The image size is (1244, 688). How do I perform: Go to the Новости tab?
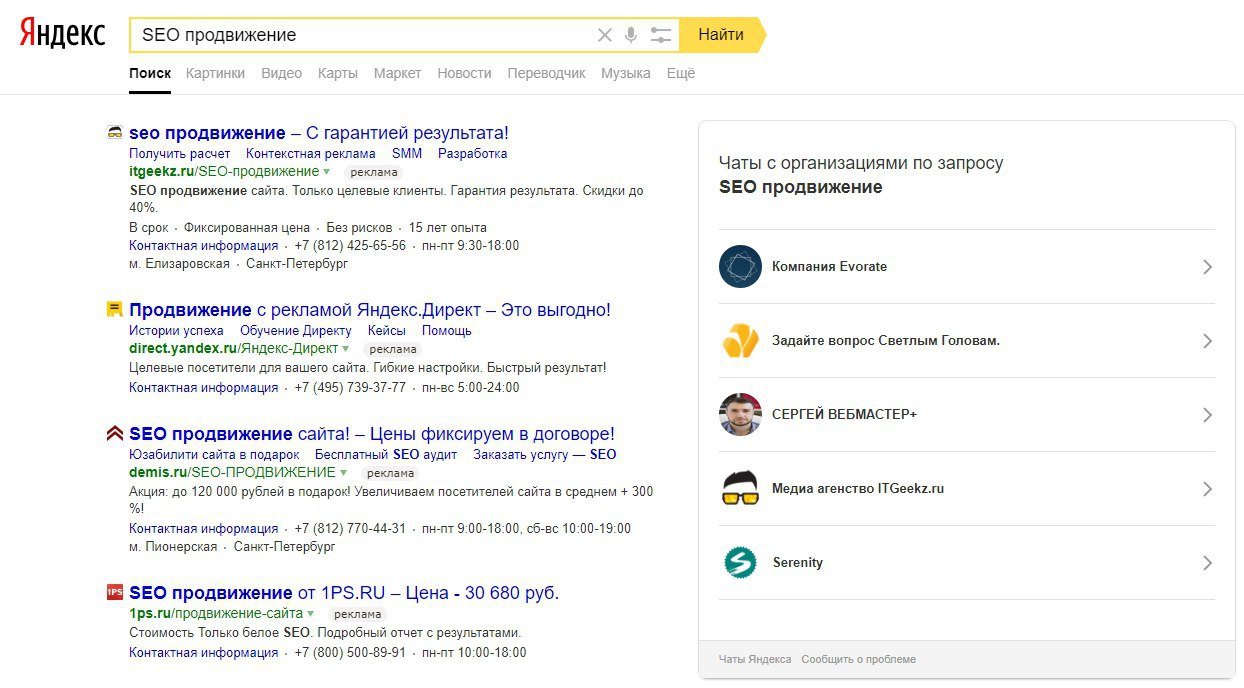[x=464, y=73]
